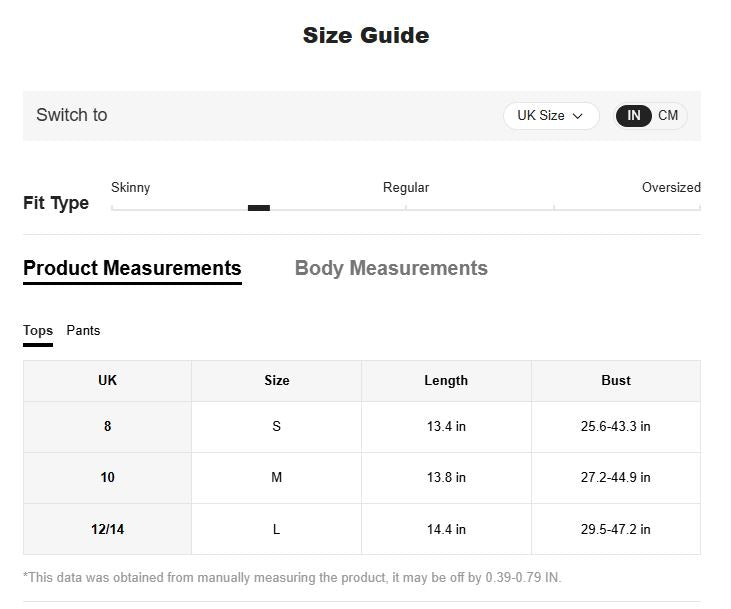Open the Body Measurements tab
This screenshot has width=731, height=609.
[391, 268]
